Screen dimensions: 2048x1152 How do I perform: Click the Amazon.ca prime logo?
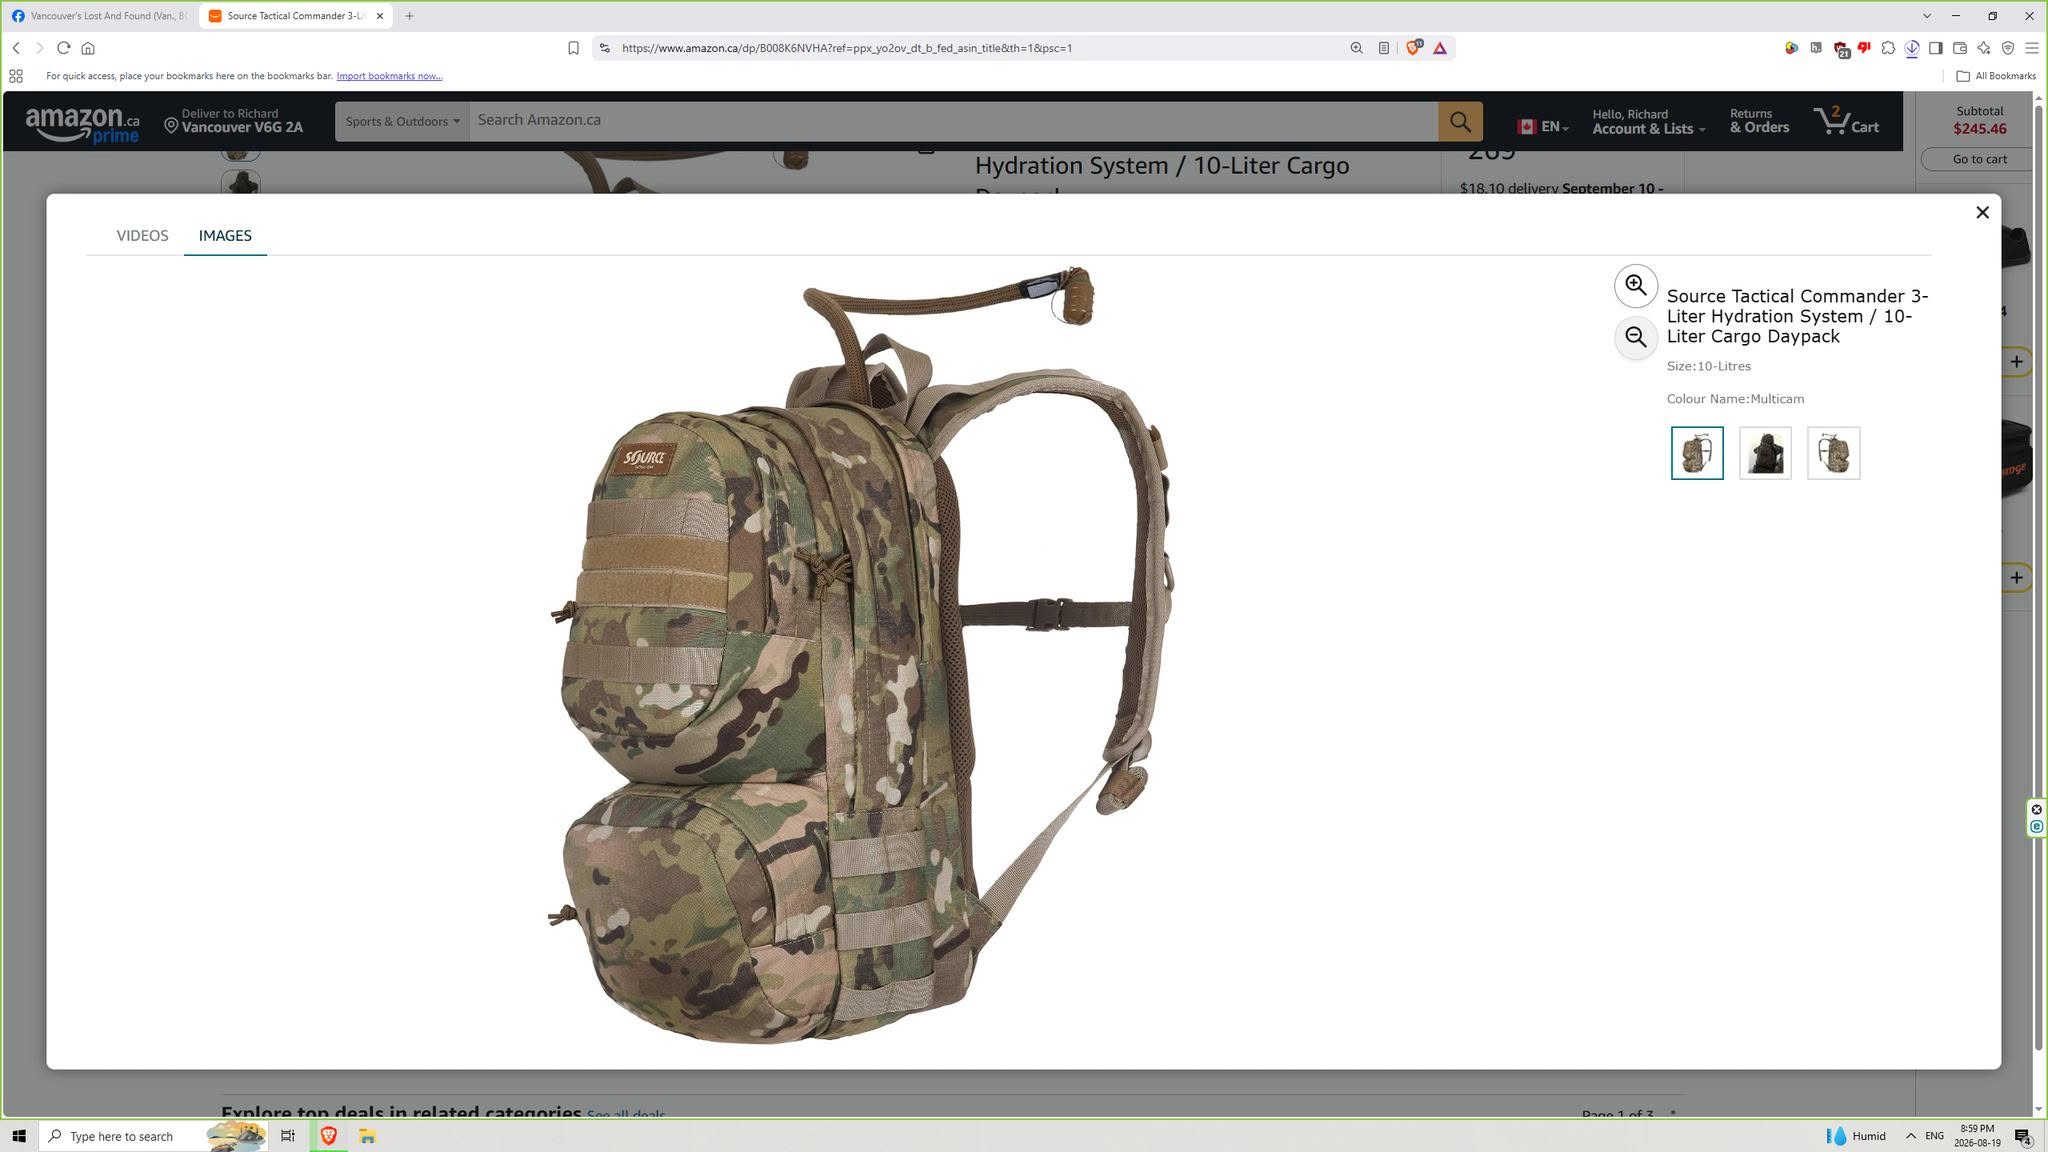(x=83, y=125)
